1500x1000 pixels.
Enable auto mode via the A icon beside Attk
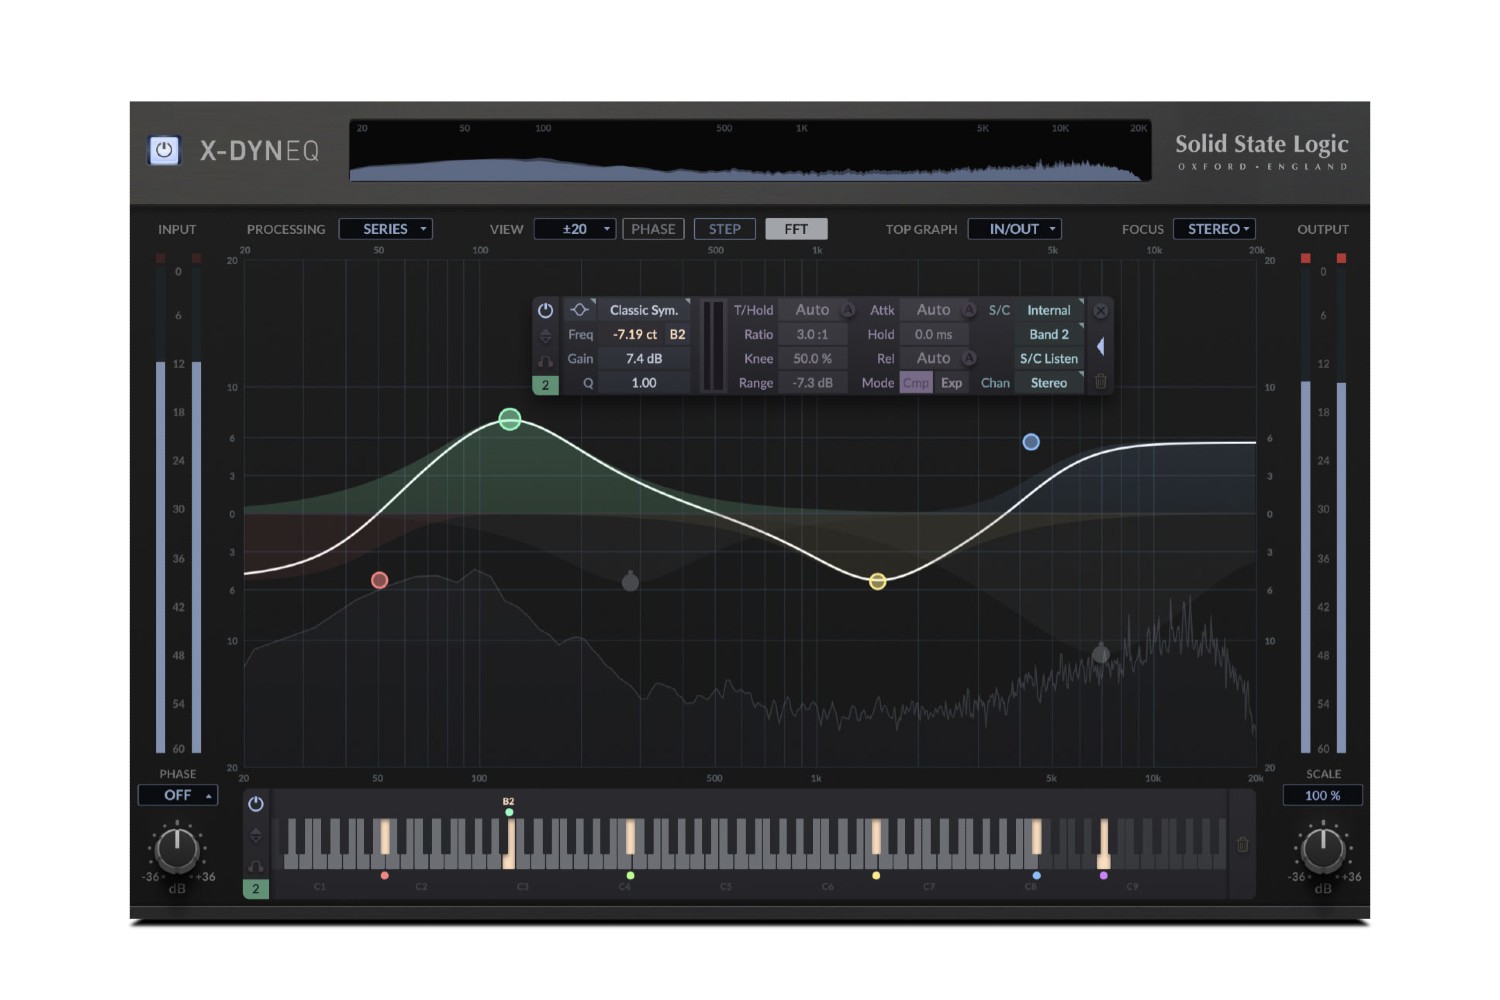(x=968, y=310)
